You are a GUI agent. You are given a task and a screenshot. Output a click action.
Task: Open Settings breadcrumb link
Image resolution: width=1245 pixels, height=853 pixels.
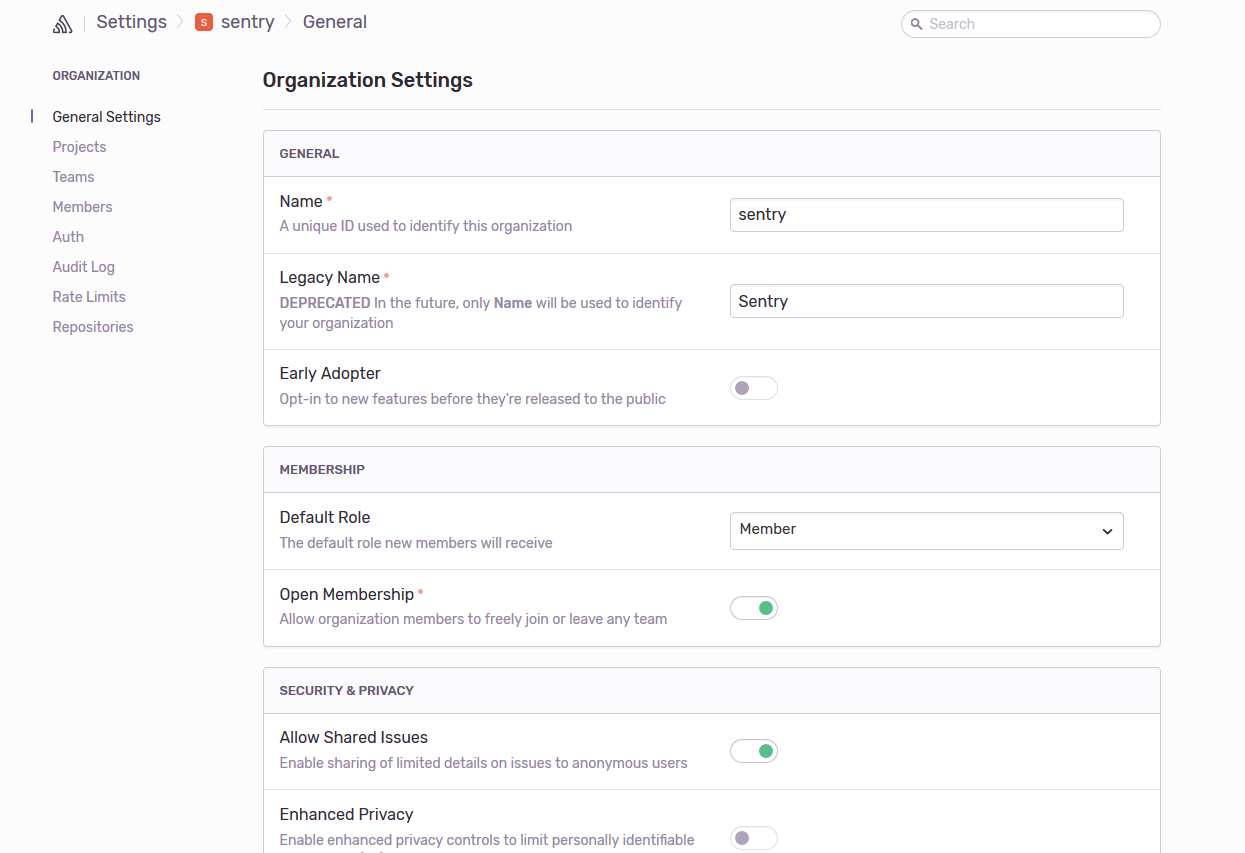click(x=132, y=22)
